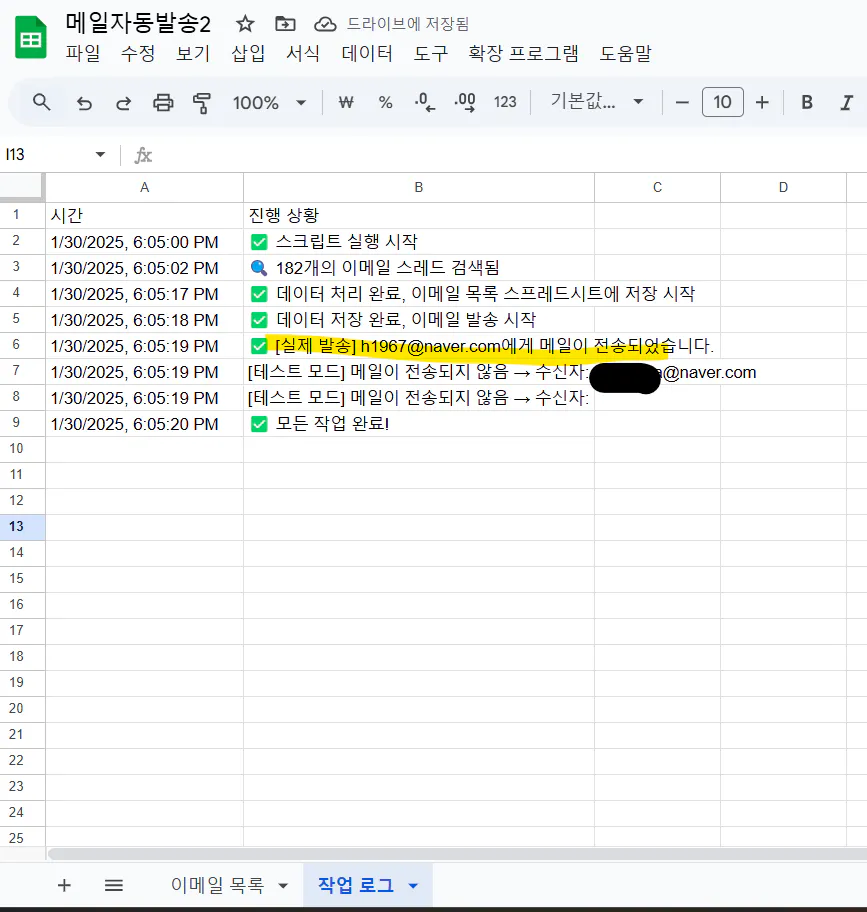Viewport: 867px width, 912px height.
Task: Open the all sheets list button
Action: pyautogui.click(x=113, y=885)
